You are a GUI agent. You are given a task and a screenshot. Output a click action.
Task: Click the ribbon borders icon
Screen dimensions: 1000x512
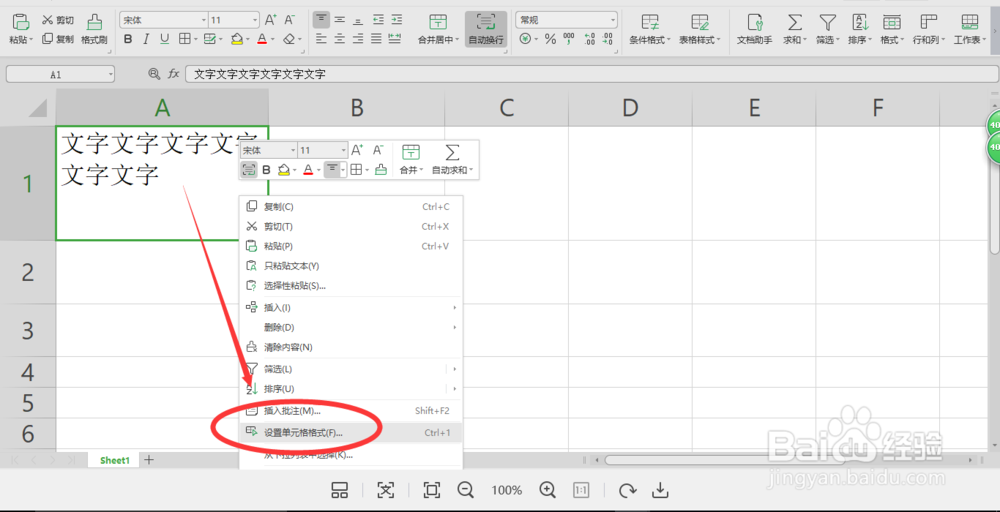pos(184,40)
